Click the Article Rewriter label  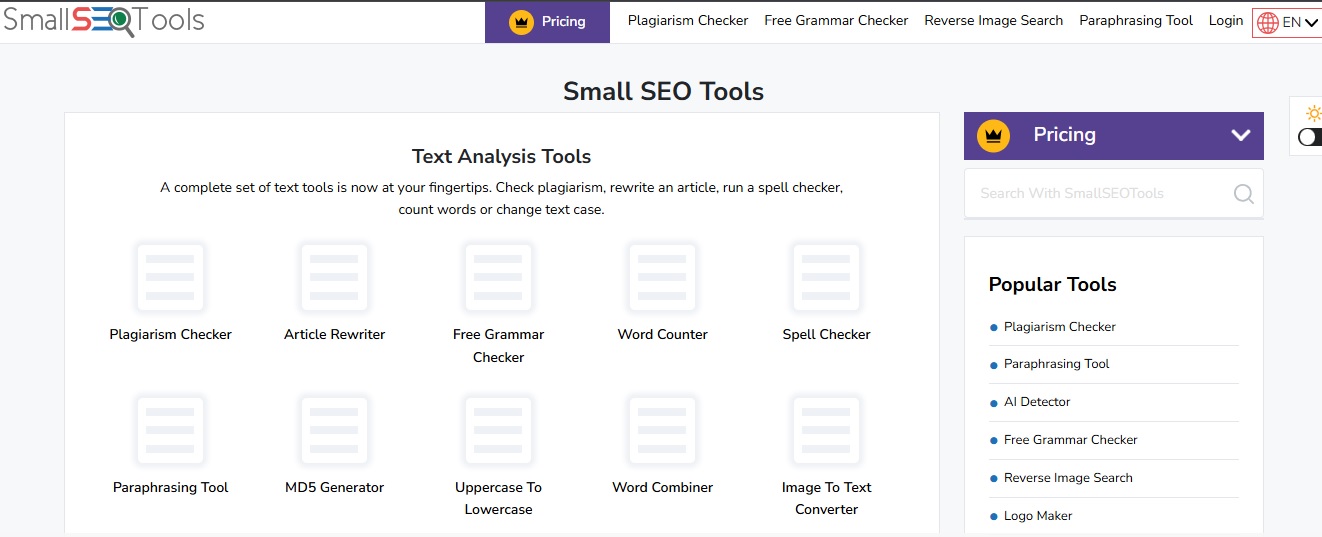(334, 334)
